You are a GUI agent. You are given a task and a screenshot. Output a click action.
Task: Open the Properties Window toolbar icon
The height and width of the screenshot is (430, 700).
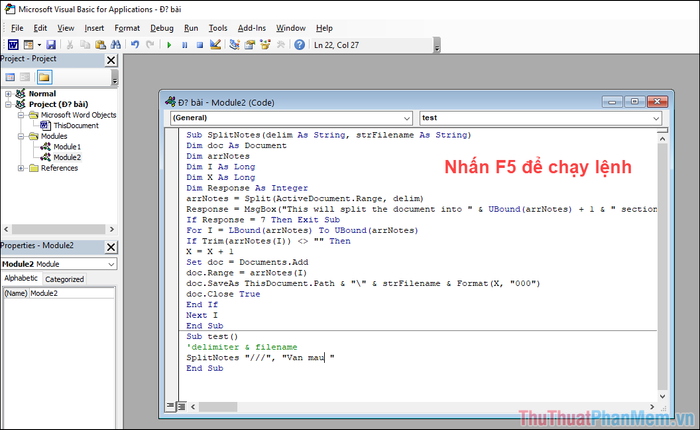click(x=250, y=45)
